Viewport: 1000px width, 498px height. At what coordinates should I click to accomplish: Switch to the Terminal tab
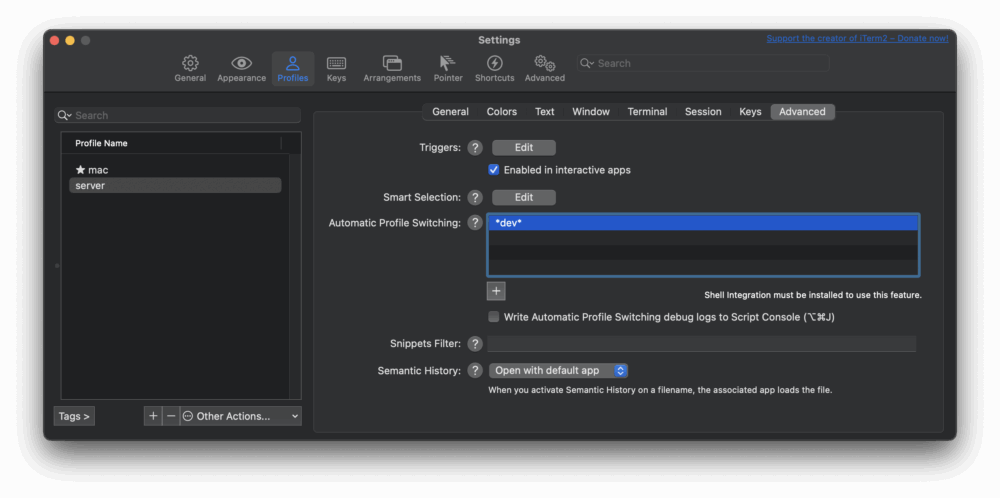click(x=647, y=112)
